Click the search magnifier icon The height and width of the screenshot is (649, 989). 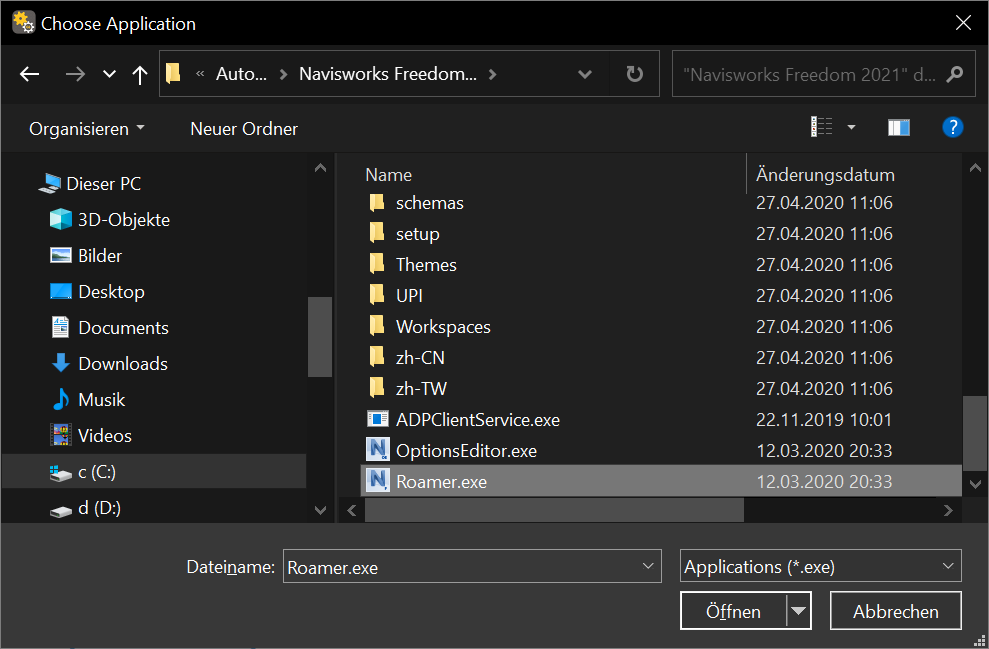(x=955, y=74)
